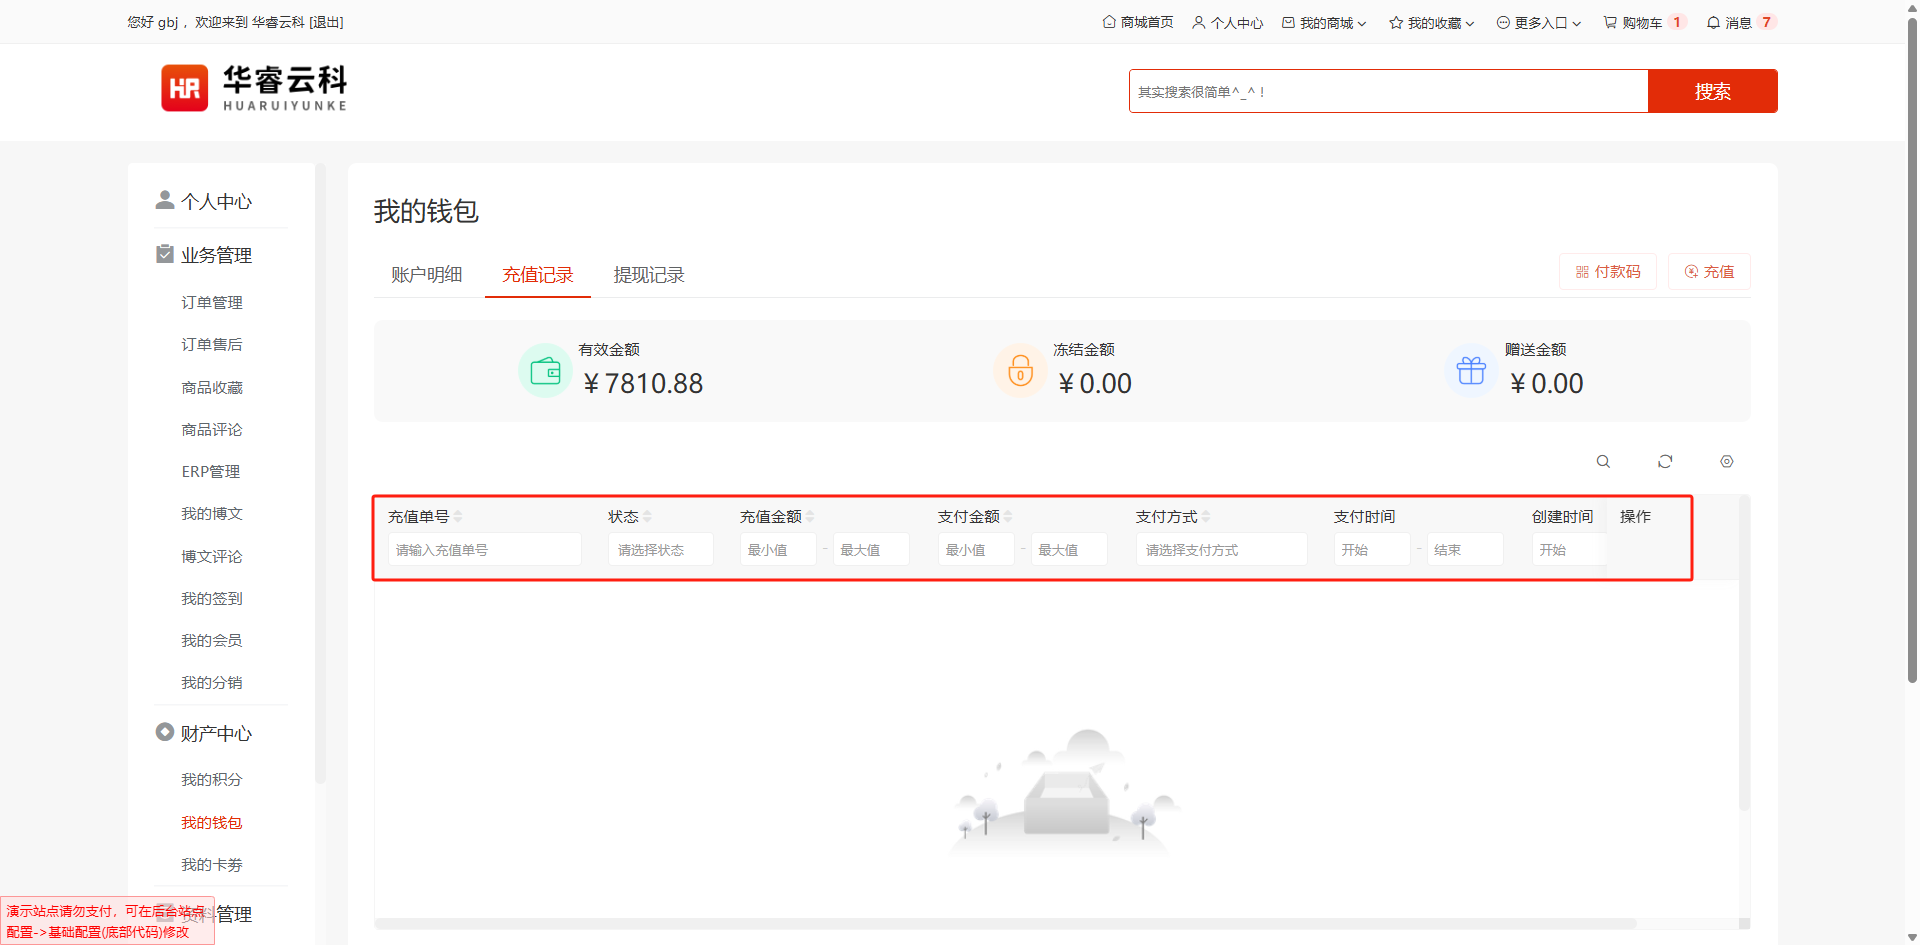Switch to the 提现记录 tab

[x=649, y=275]
